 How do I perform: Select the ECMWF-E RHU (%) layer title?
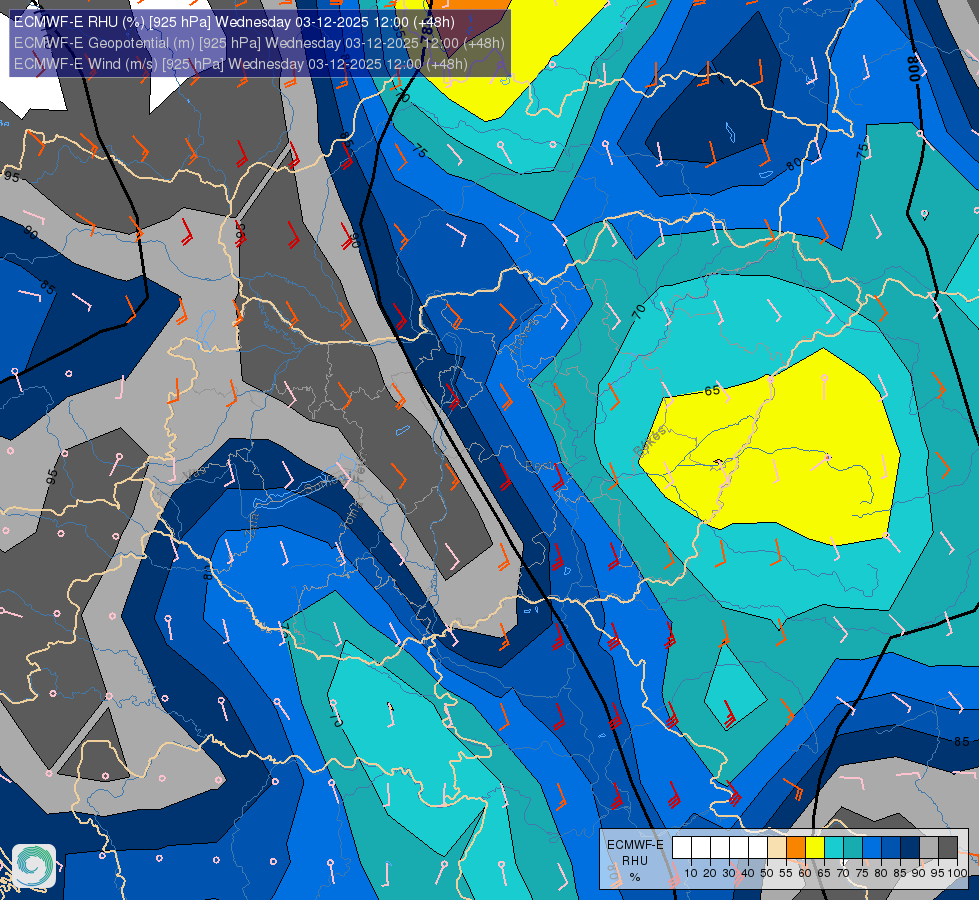(x=234, y=22)
